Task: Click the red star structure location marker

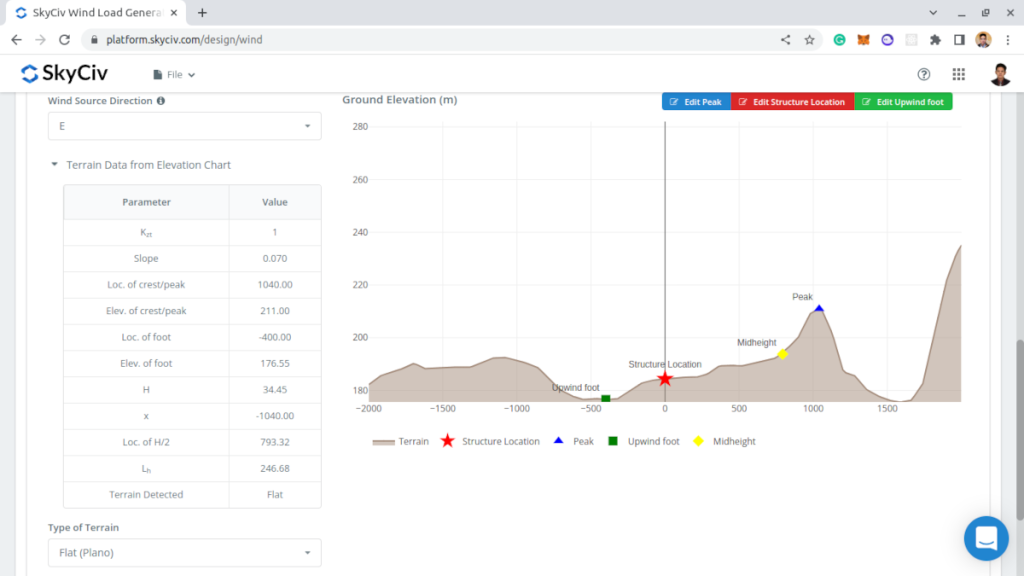Action: [665, 379]
